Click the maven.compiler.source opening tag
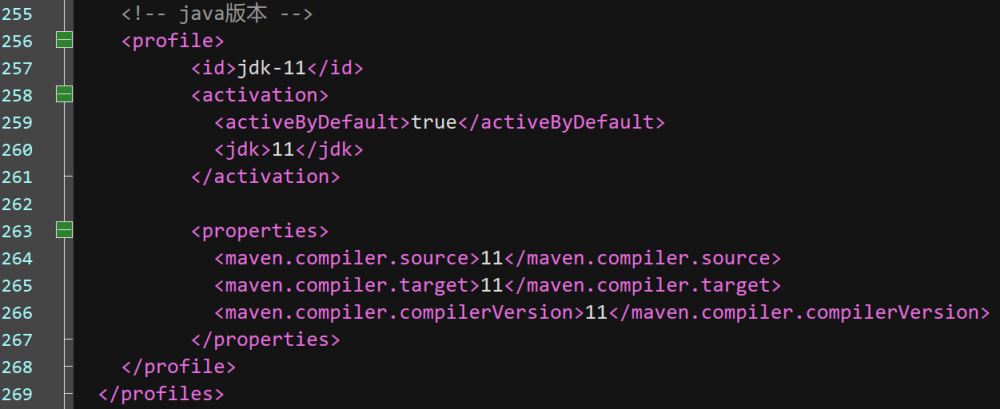The image size is (1000, 409). click(x=347, y=258)
